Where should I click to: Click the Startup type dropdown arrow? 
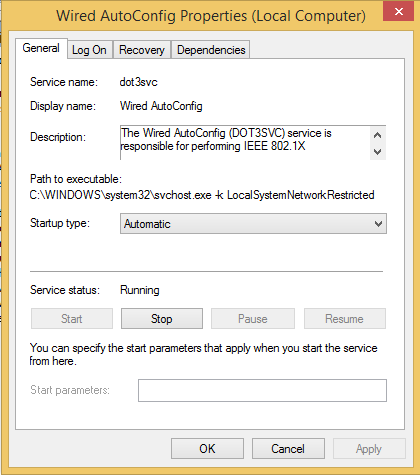click(378, 224)
